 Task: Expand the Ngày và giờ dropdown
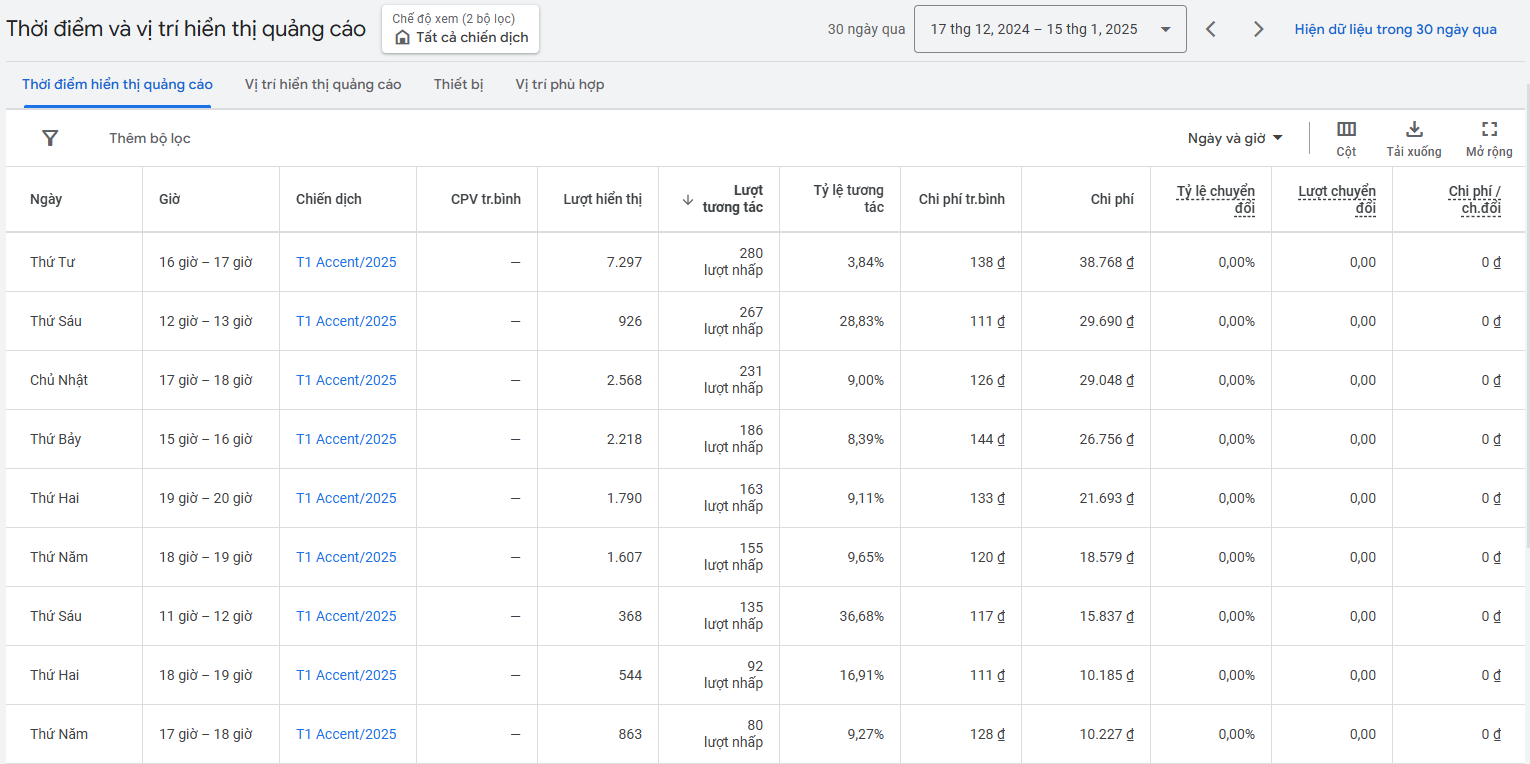tap(1235, 138)
